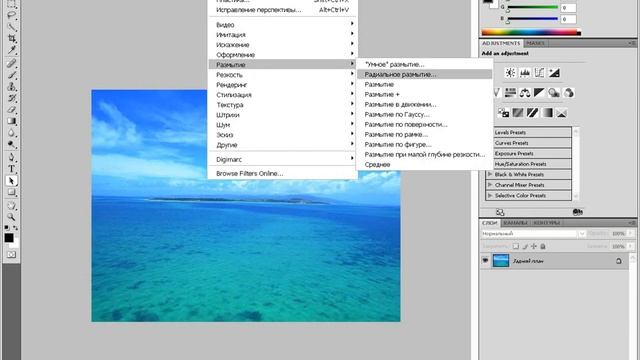Open Curves Presets list item

[x=529, y=143]
